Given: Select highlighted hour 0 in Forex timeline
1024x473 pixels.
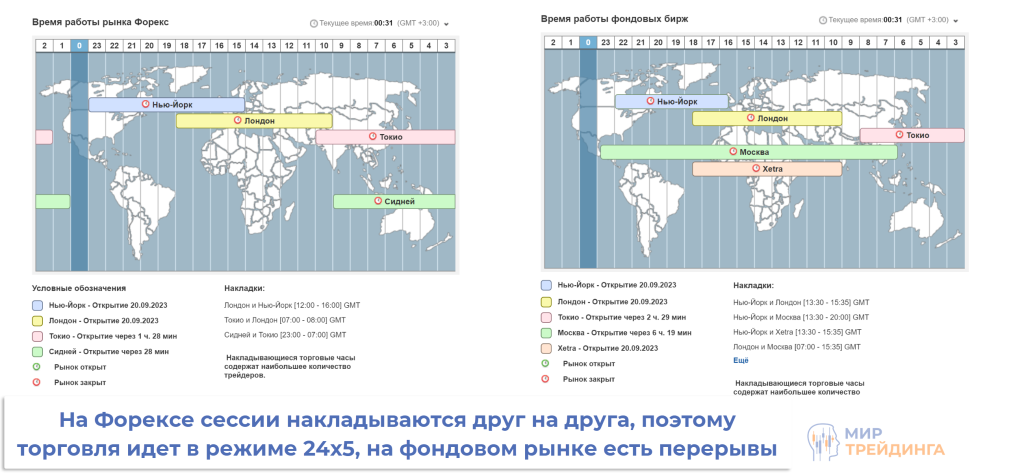Looking at the screenshot, I should 79,45.
